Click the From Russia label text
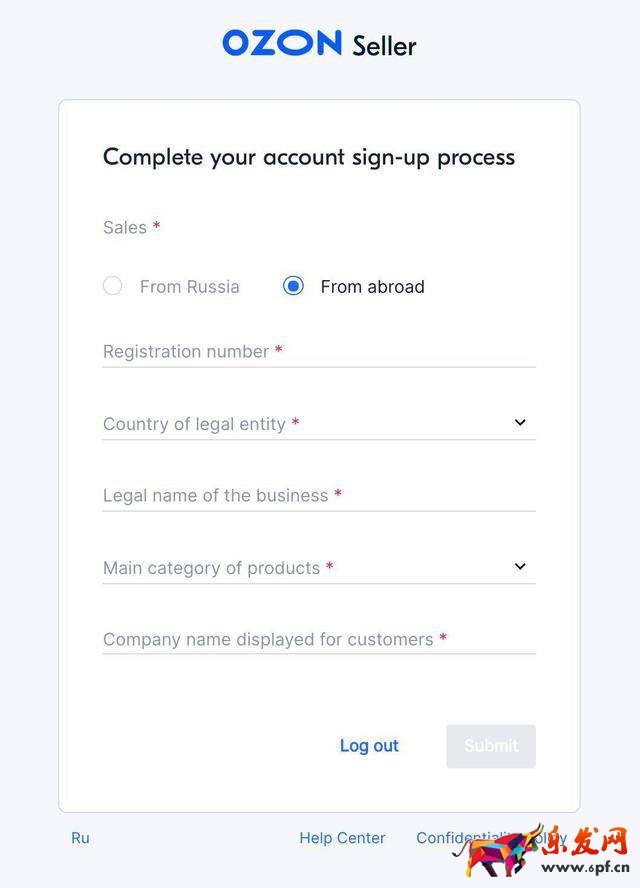 pyautogui.click(x=189, y=287)
